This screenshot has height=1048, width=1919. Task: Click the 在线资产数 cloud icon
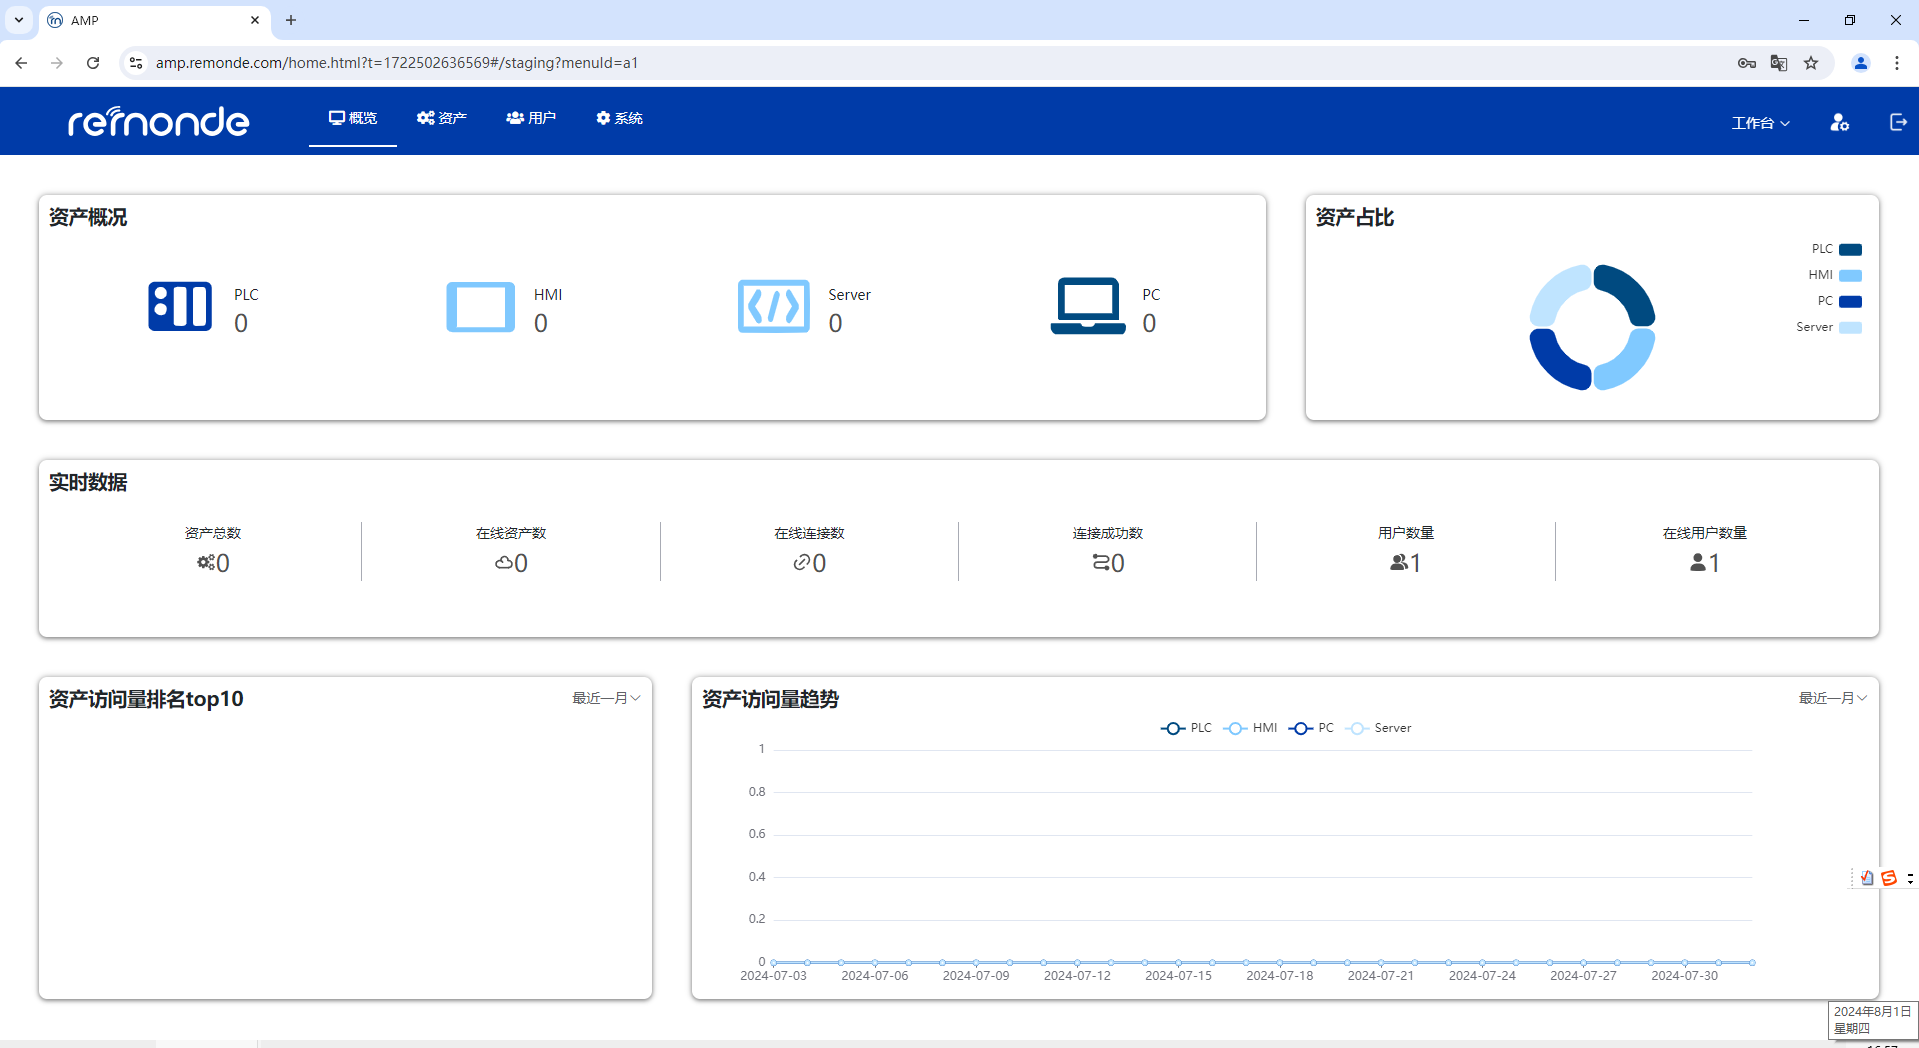504,563
